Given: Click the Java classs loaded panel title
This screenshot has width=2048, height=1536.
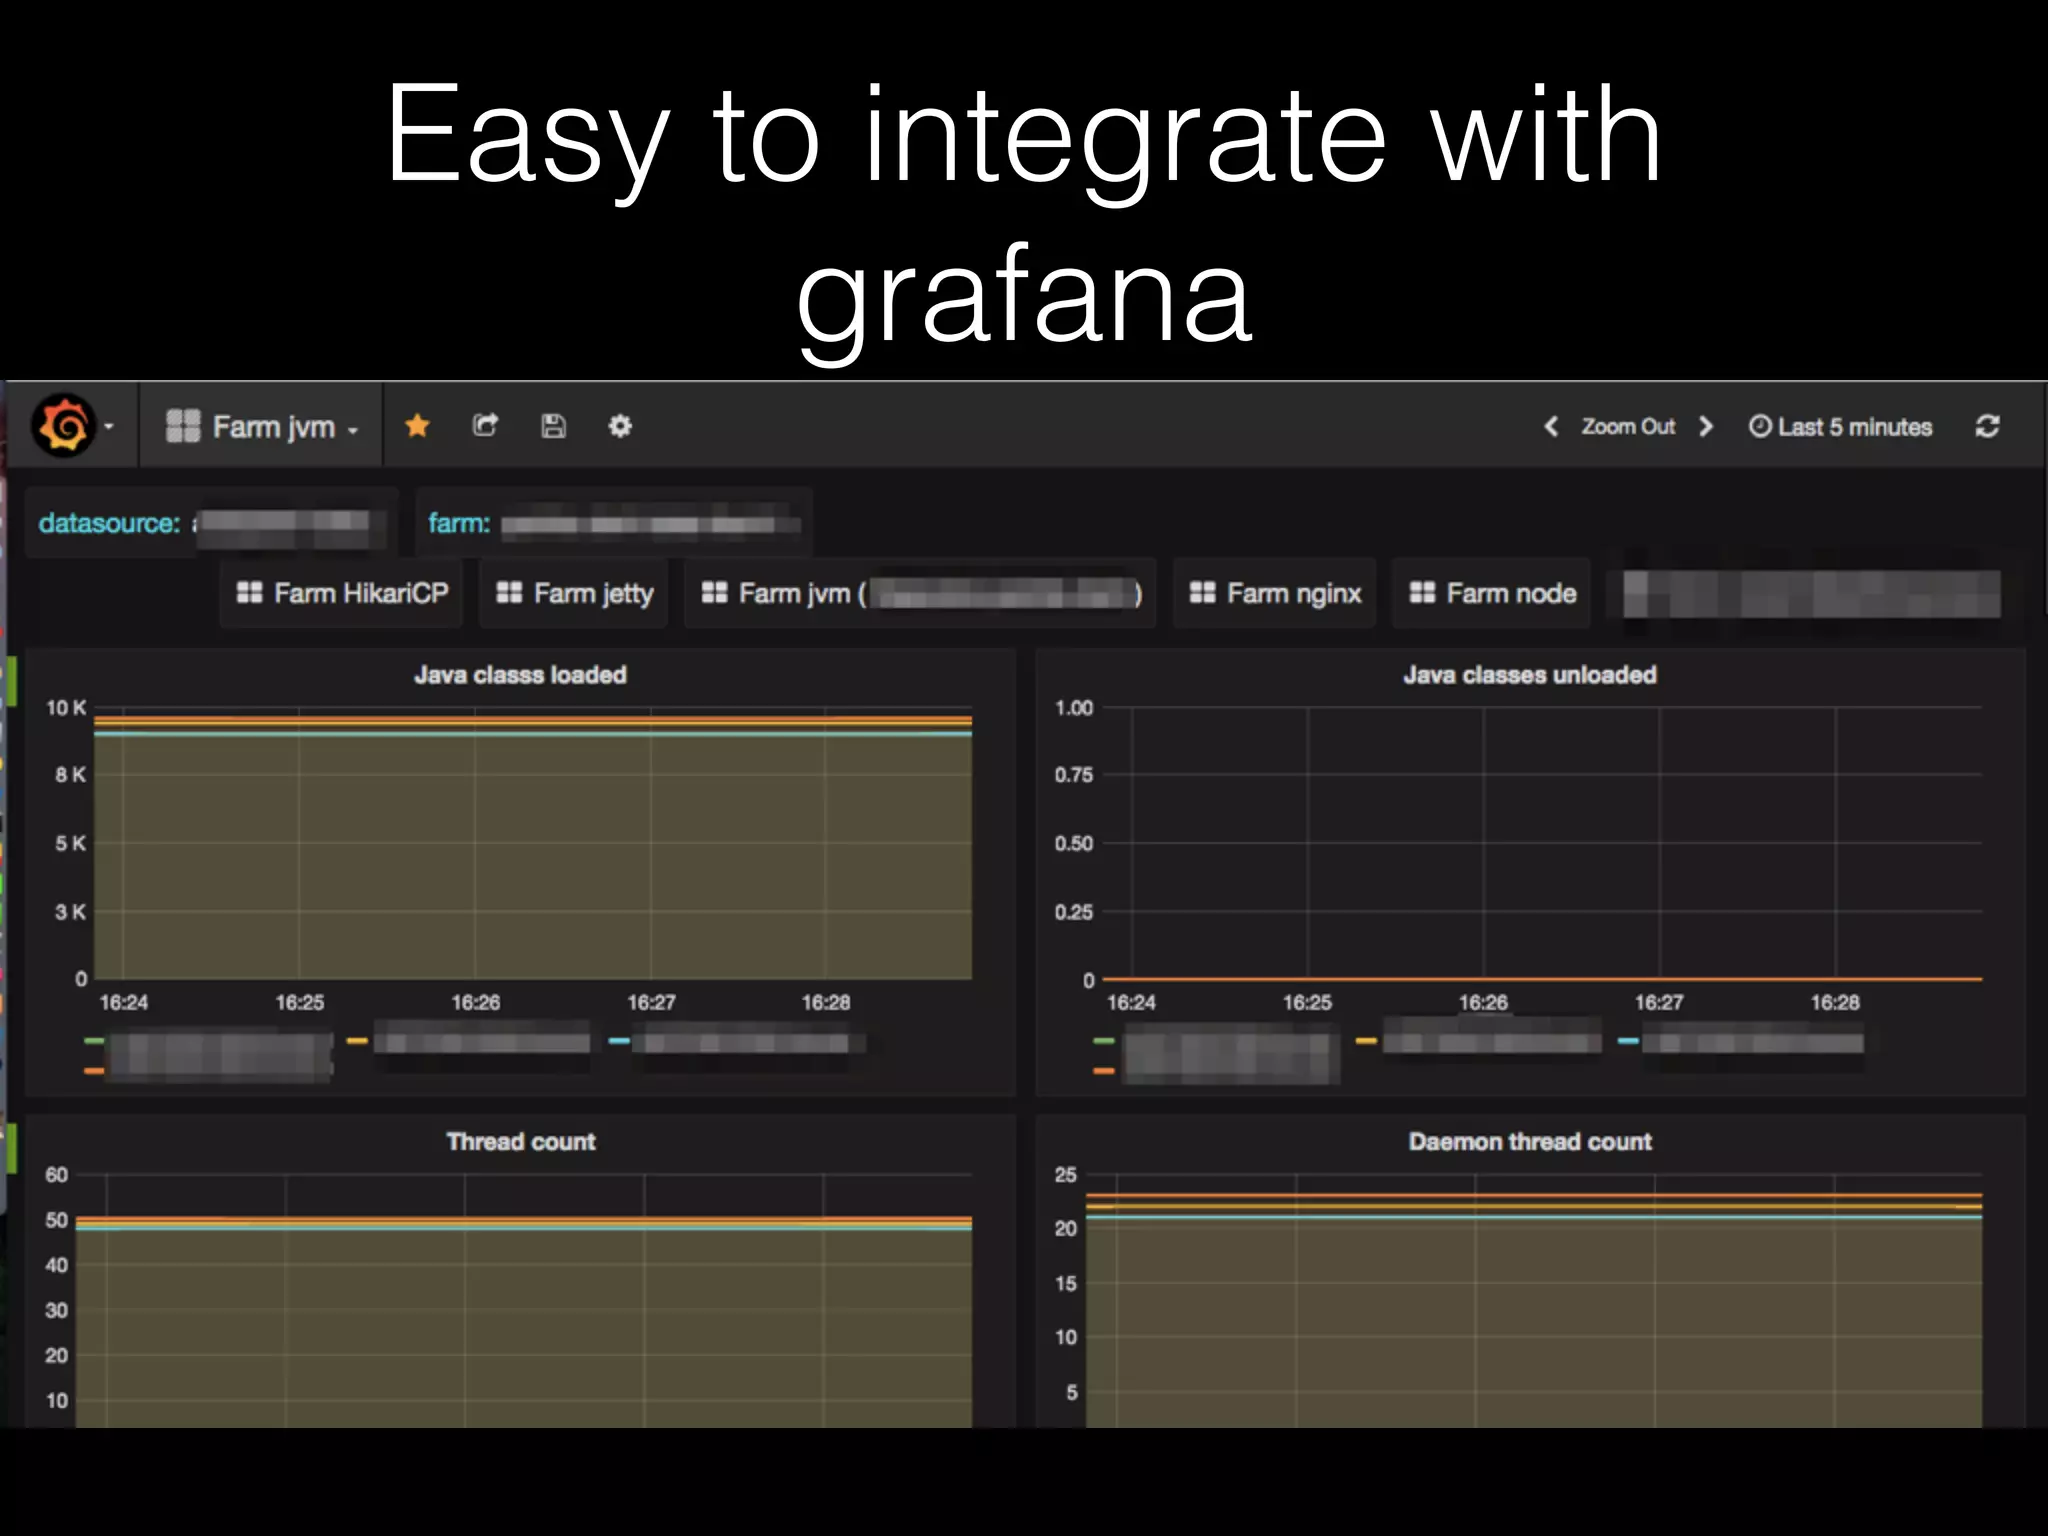Looking at the screenshot, I should pos(520,675).
